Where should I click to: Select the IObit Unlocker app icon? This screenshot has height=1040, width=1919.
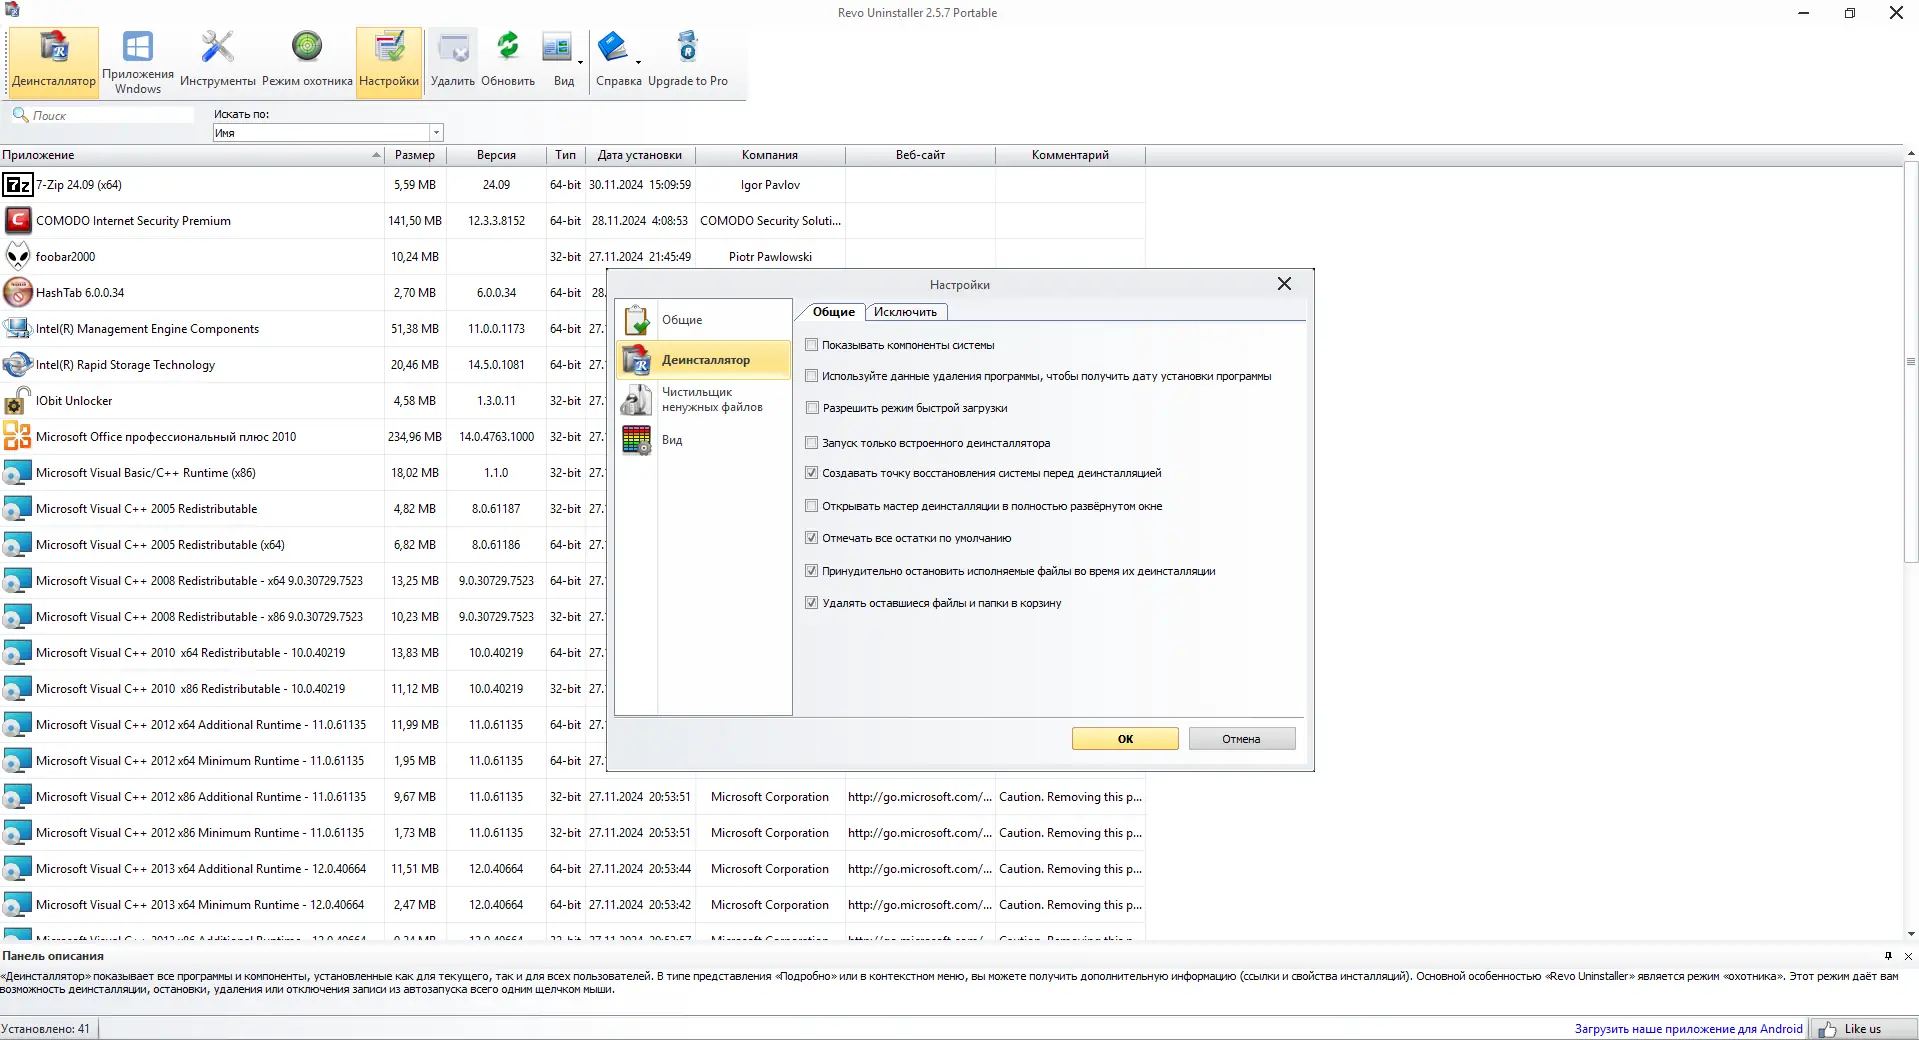[x=18, y=401]
